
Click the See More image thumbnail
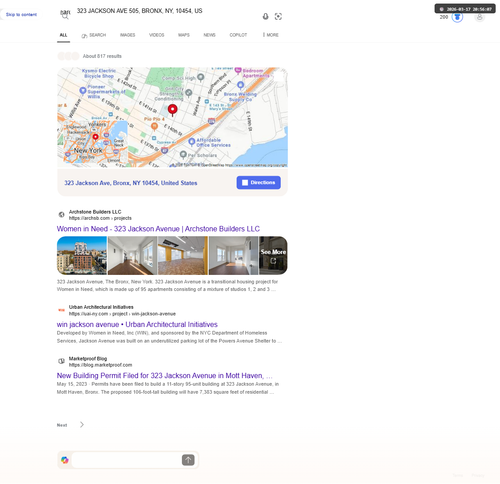point(273,255)
